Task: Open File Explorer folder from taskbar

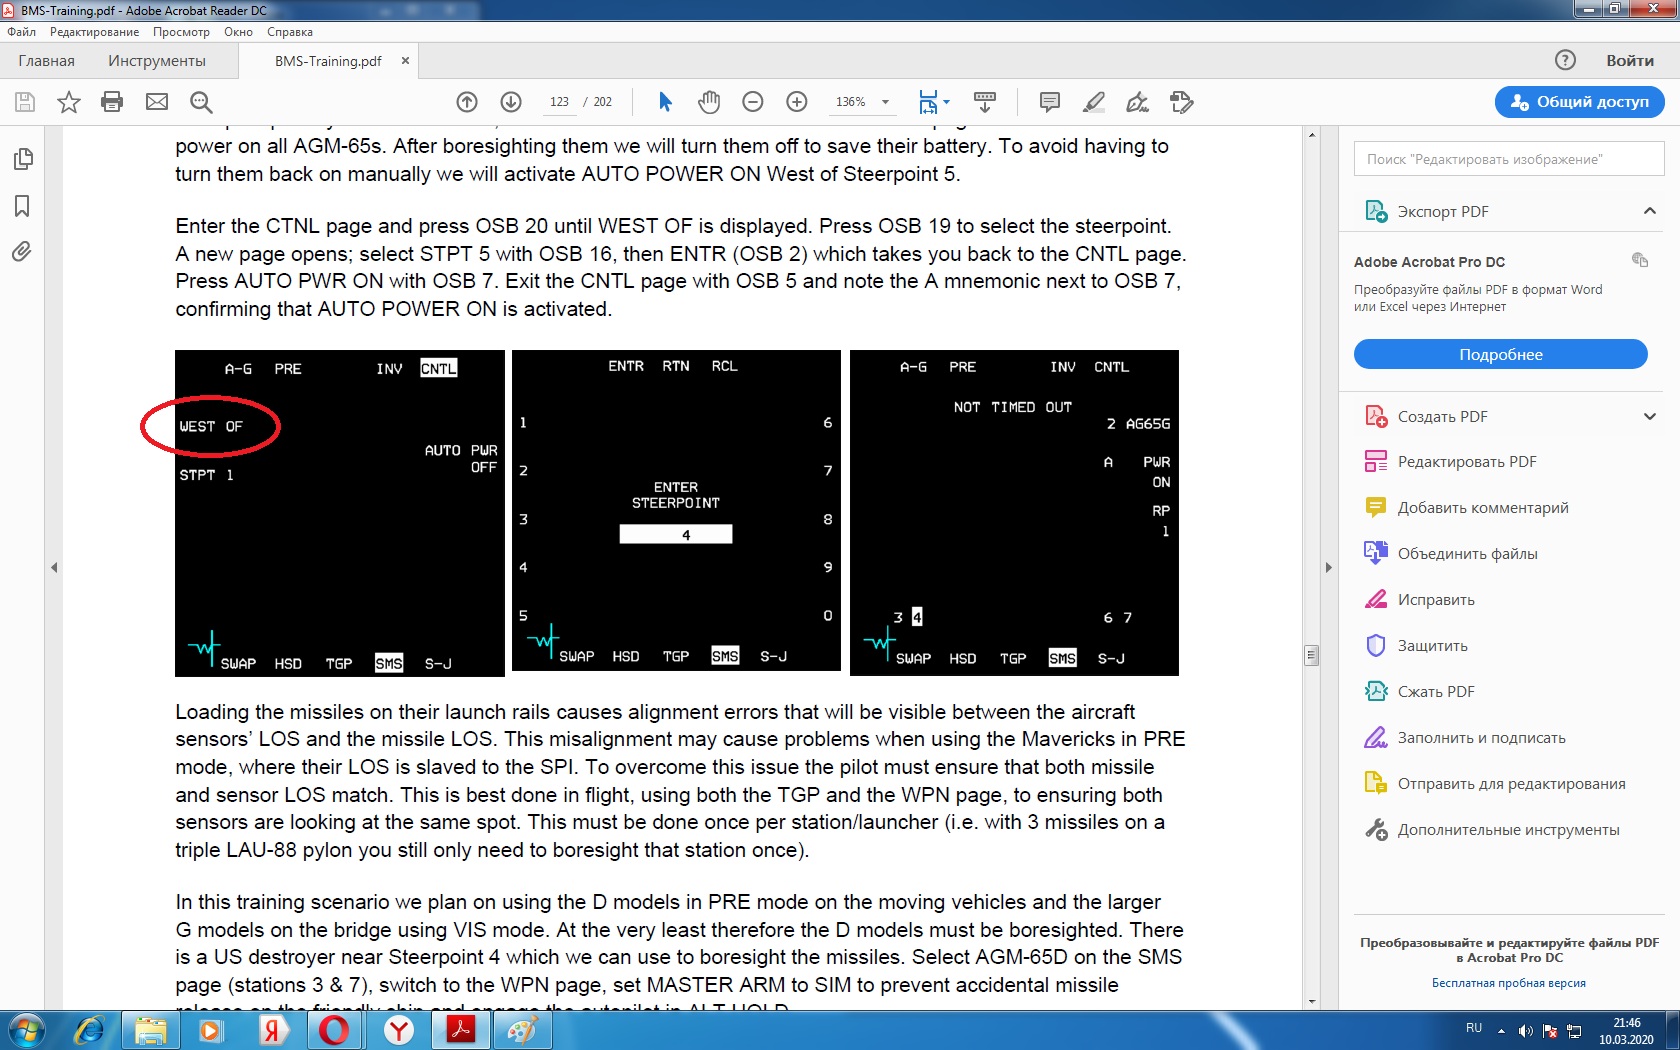Action: click(x=150, y=1030)
